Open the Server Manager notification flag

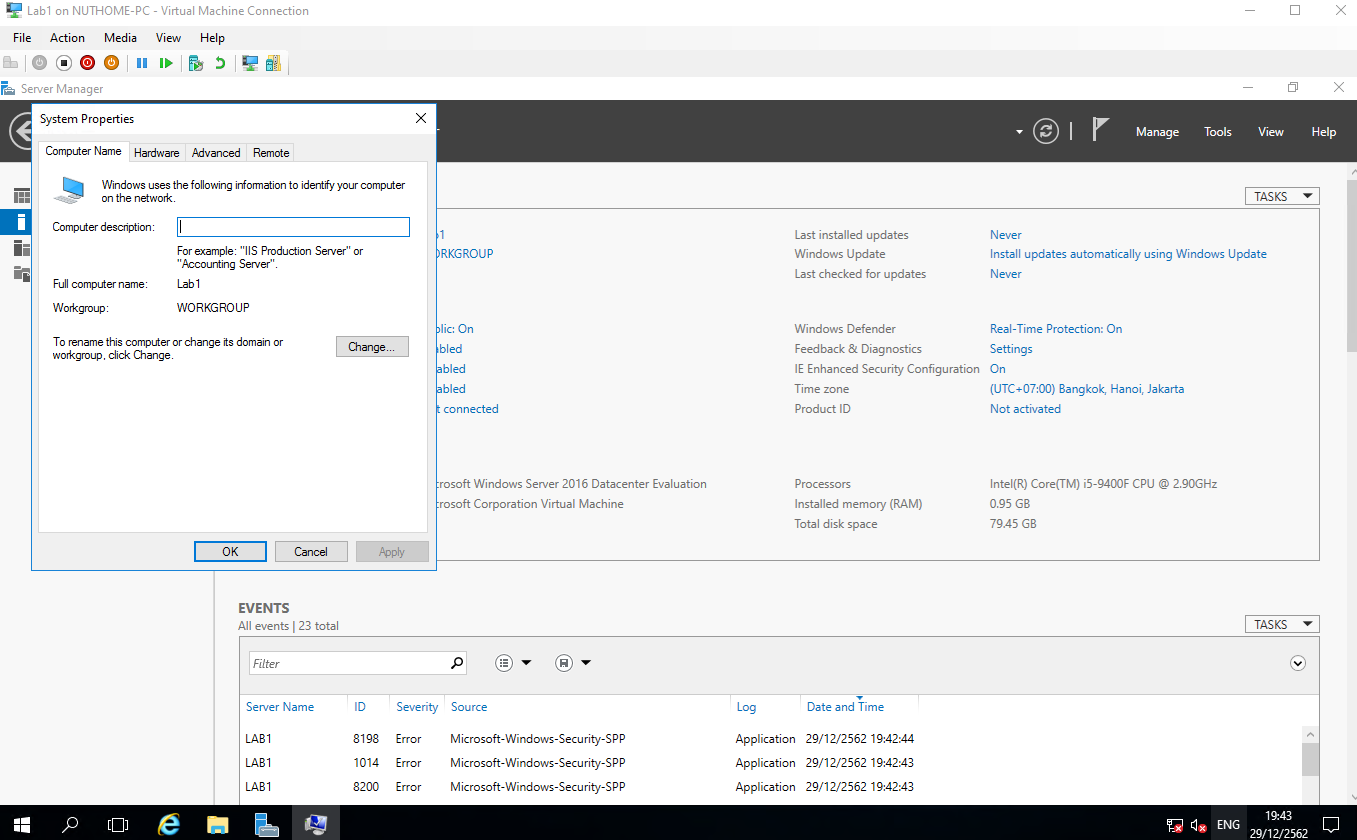(1099, 128)
